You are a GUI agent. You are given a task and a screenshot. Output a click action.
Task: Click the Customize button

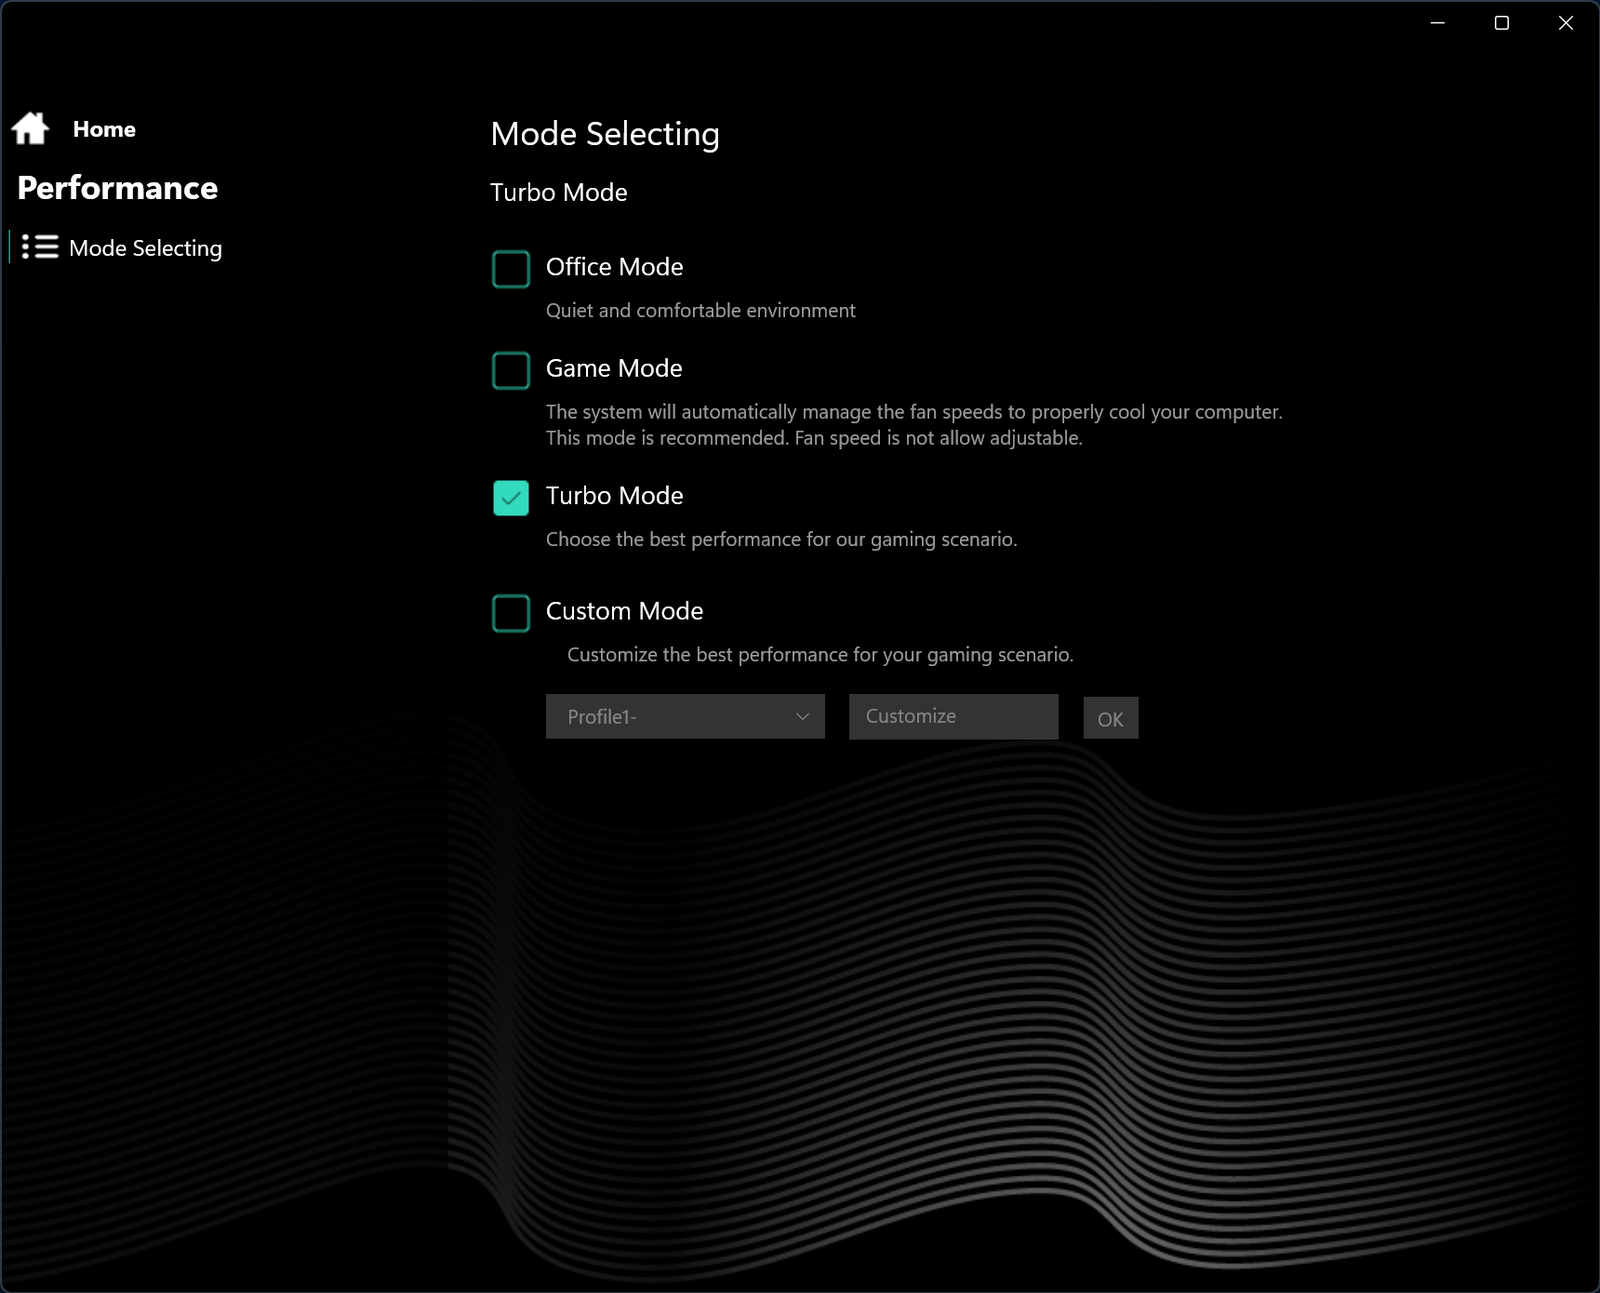(x=953, y=716)
